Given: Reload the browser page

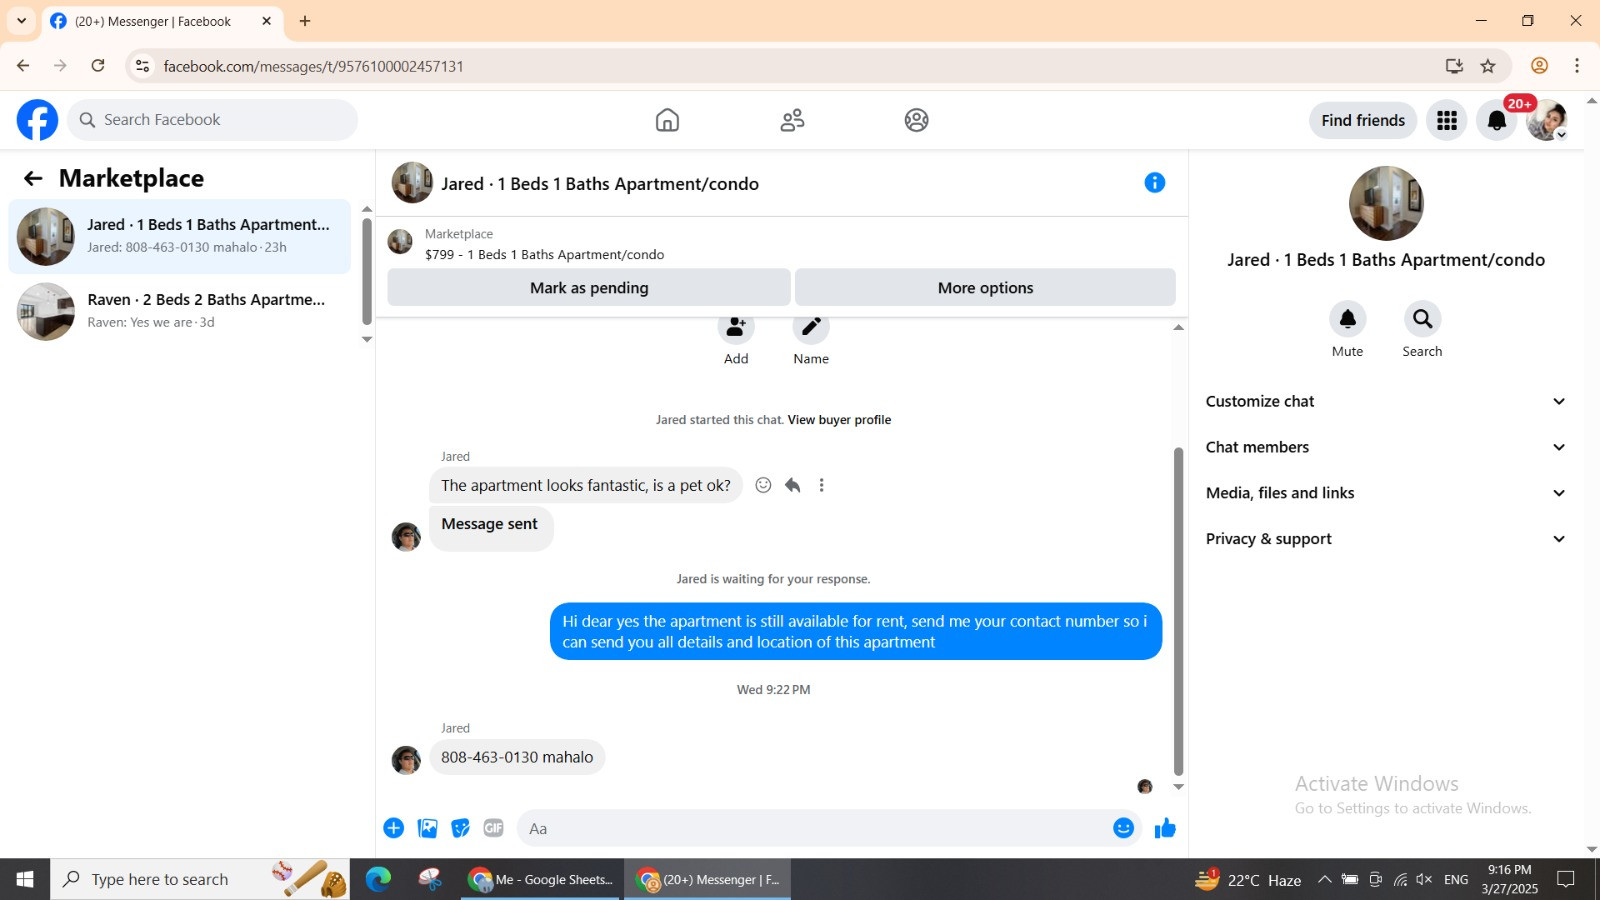Looking at the screenshot, I should pos(98,66).
